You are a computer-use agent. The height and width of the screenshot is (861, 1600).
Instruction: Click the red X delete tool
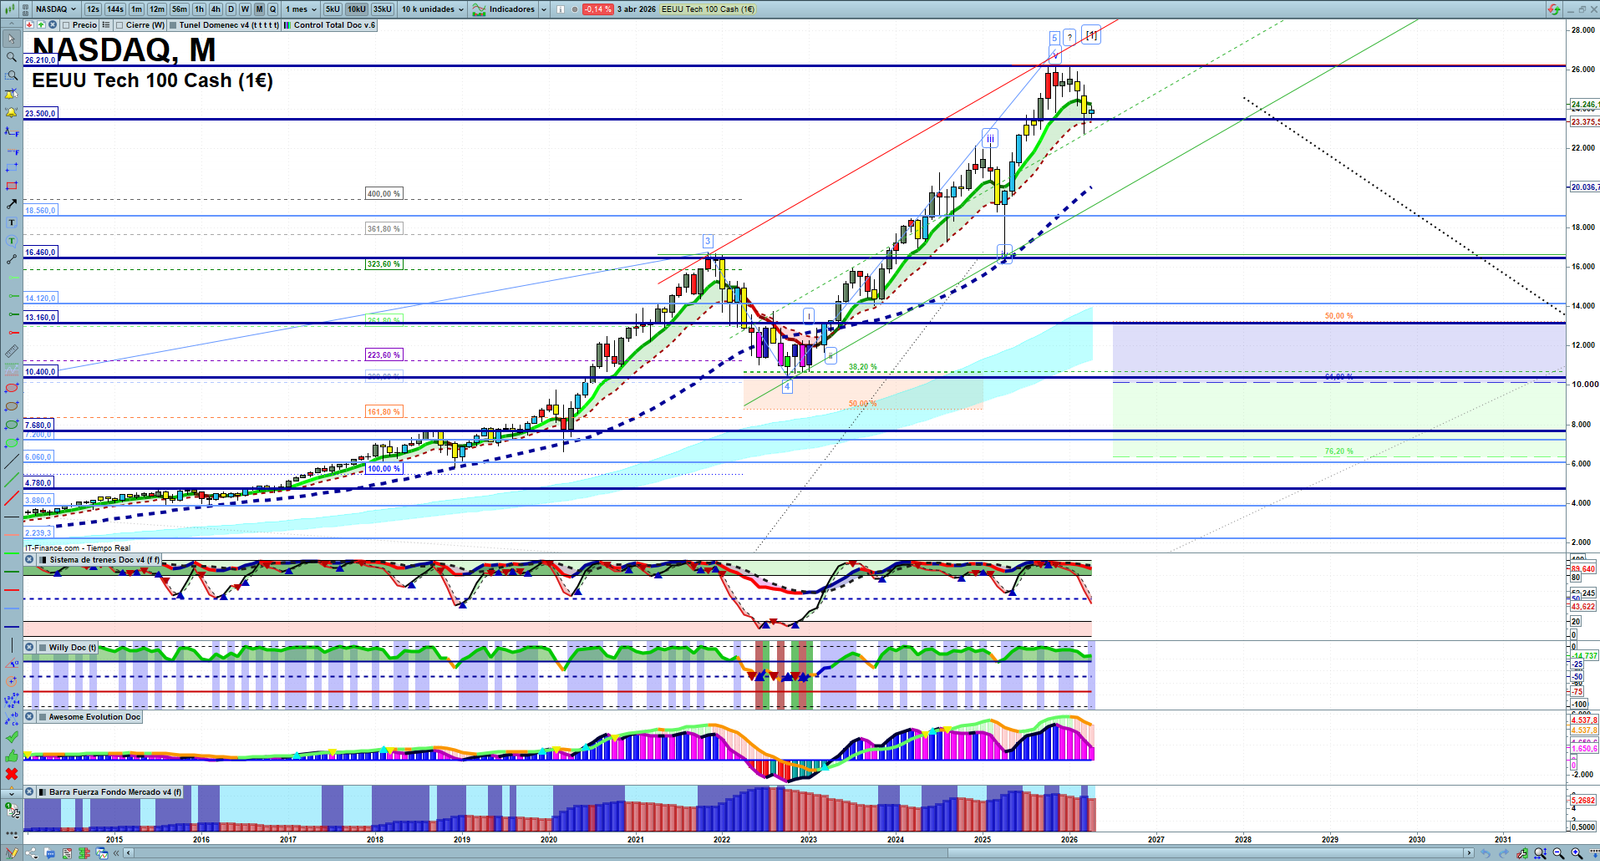pos(11,774)
